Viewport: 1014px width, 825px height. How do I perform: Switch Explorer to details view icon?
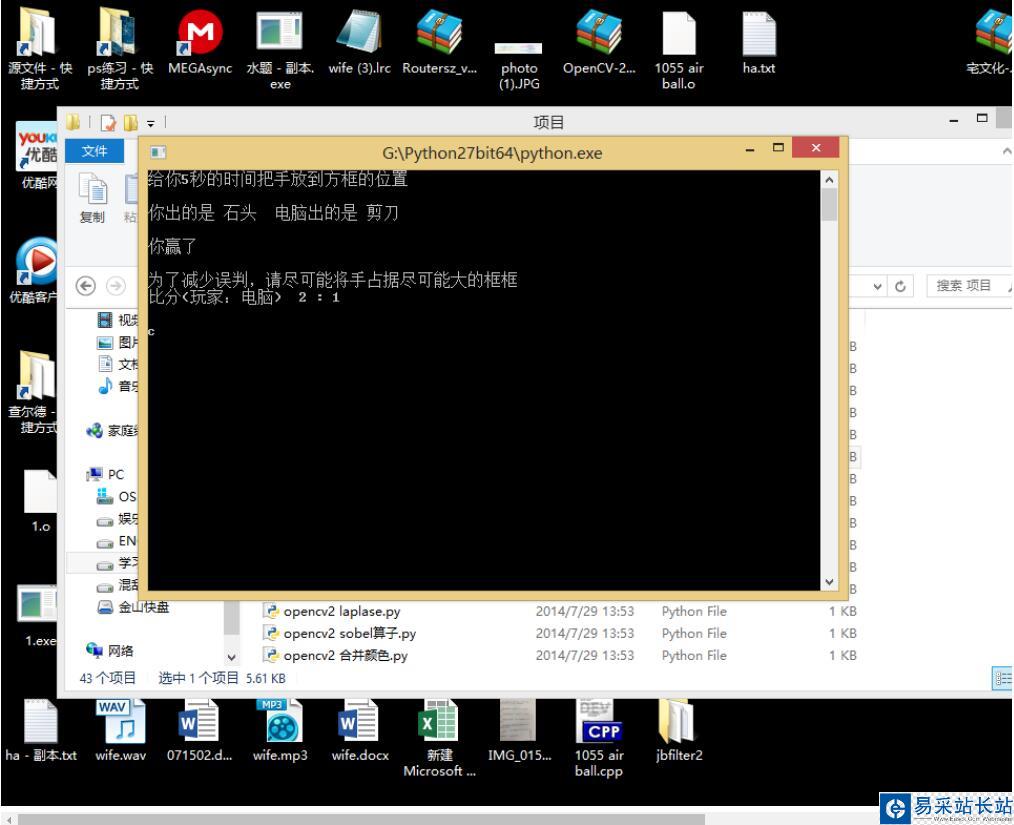(x=1002, y=678)
